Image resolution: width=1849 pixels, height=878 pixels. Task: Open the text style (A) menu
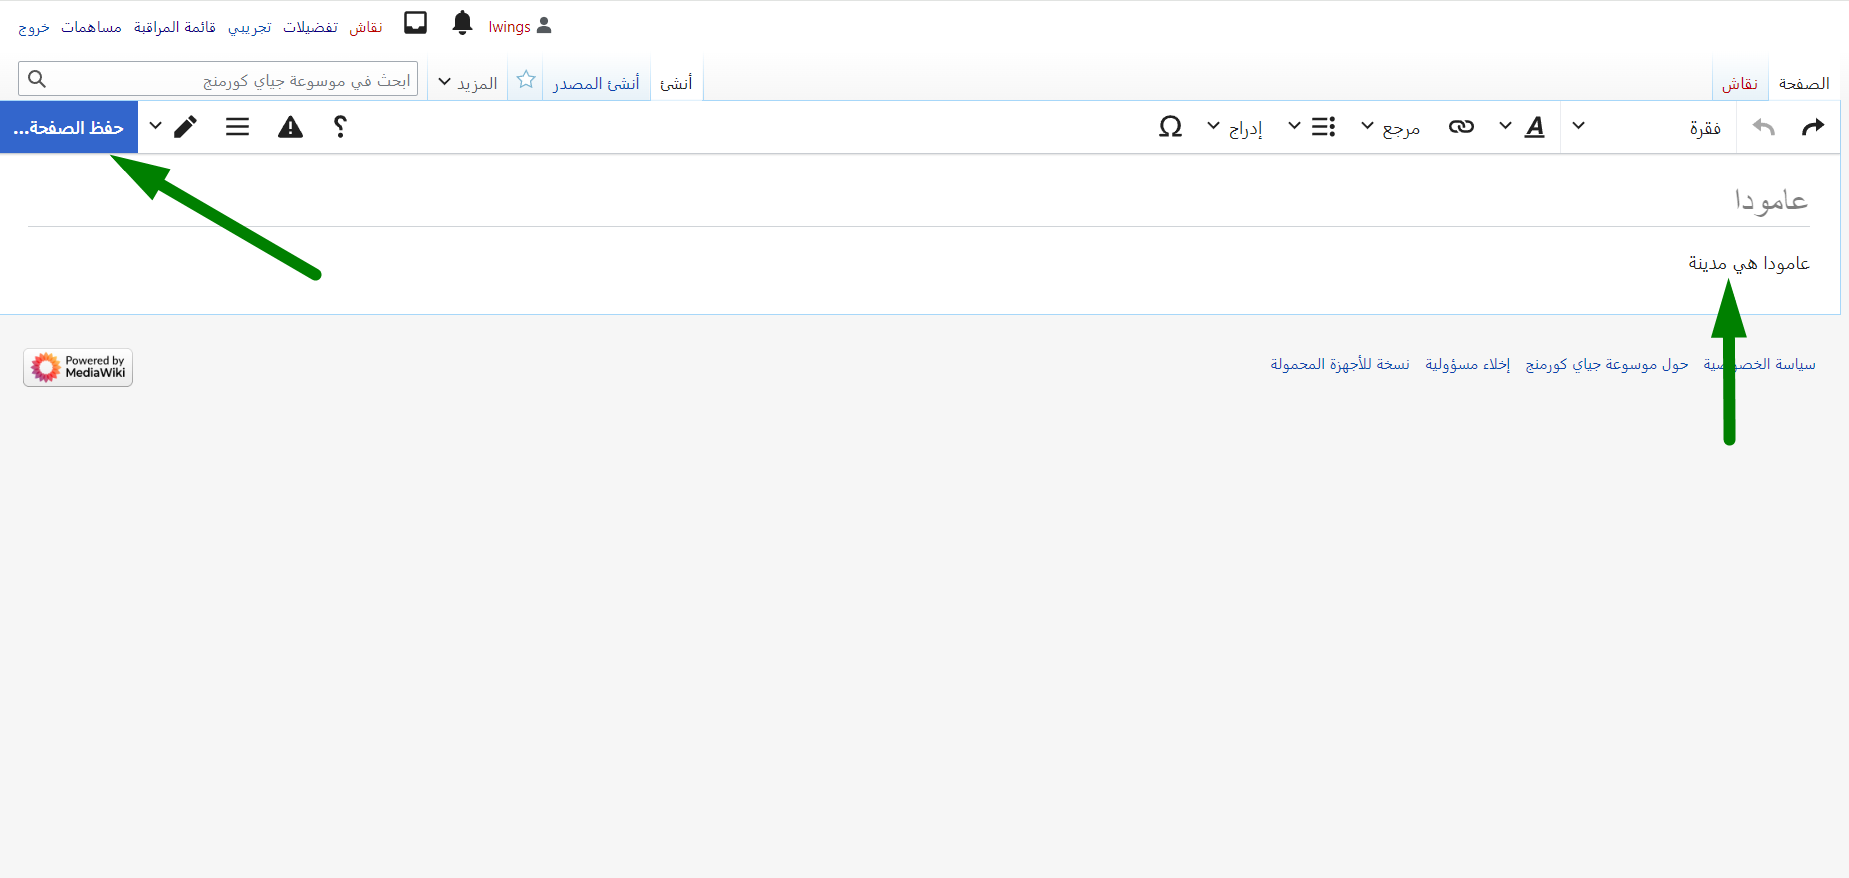click(1520, 127)
